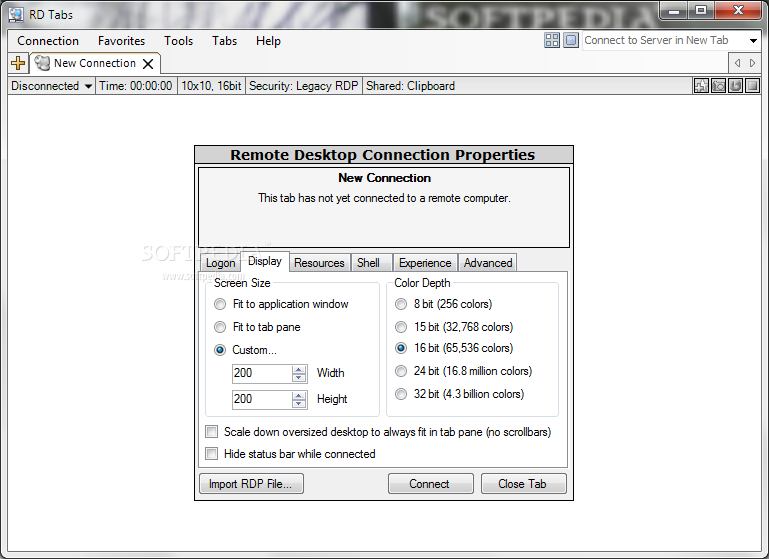Click the Connect button
This screenshot has height=559, width=769.
click(430, 484)
